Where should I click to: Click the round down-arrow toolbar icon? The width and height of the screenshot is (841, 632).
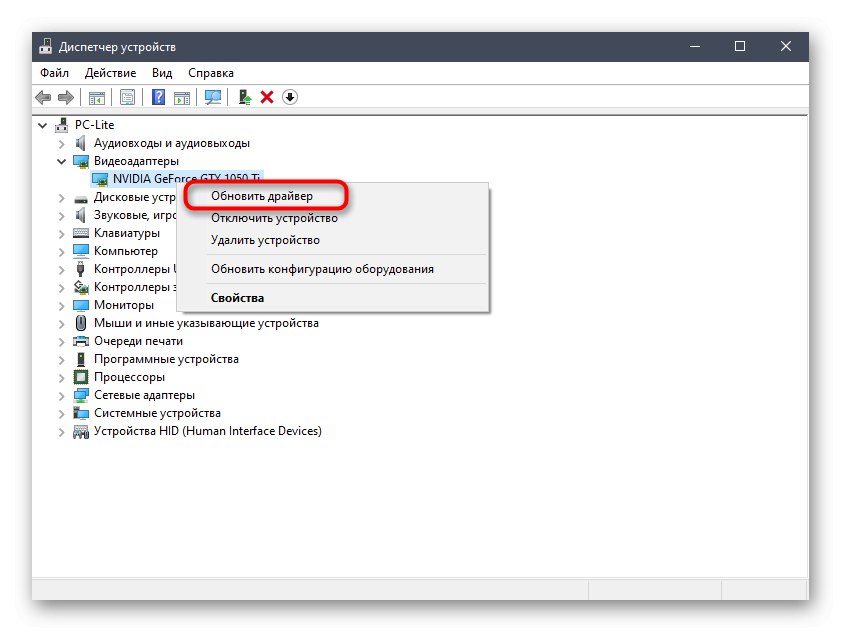[x=290, y=97]
